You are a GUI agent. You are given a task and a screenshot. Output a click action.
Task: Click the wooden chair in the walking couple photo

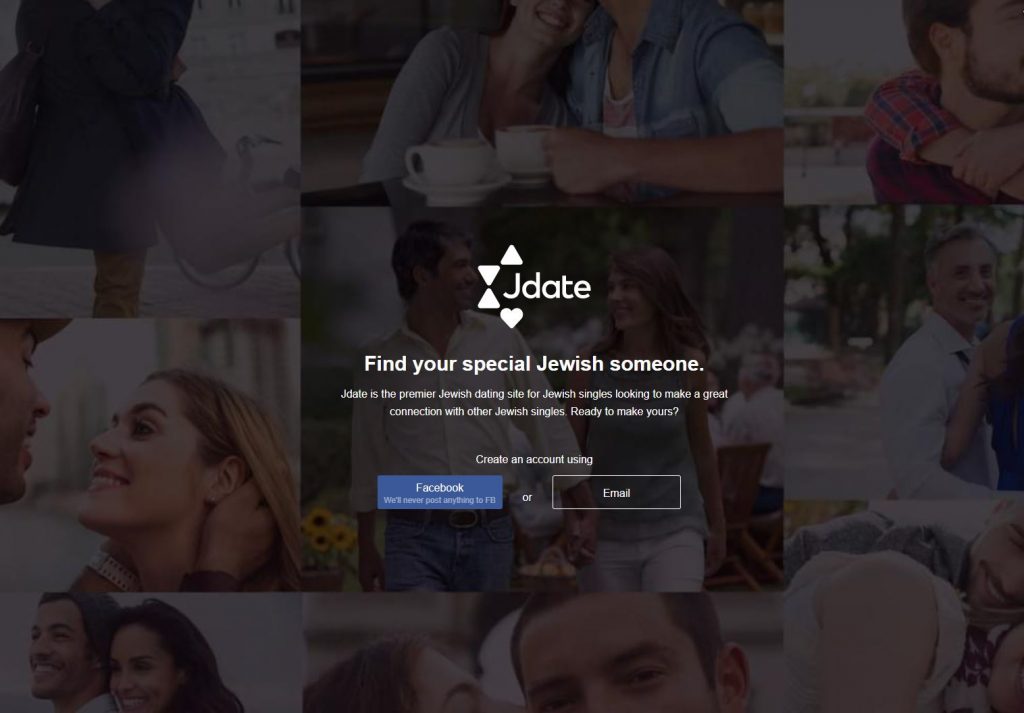746,513
